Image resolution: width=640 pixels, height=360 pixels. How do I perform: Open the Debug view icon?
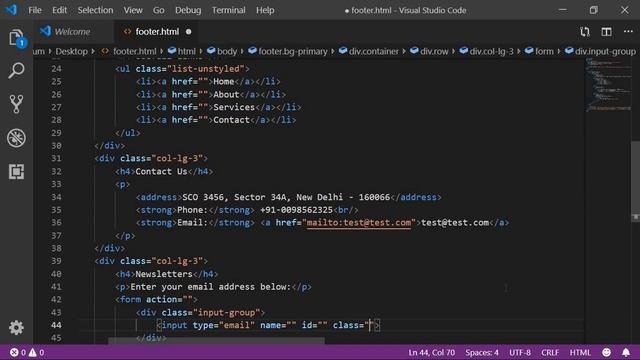pos(16,138)
